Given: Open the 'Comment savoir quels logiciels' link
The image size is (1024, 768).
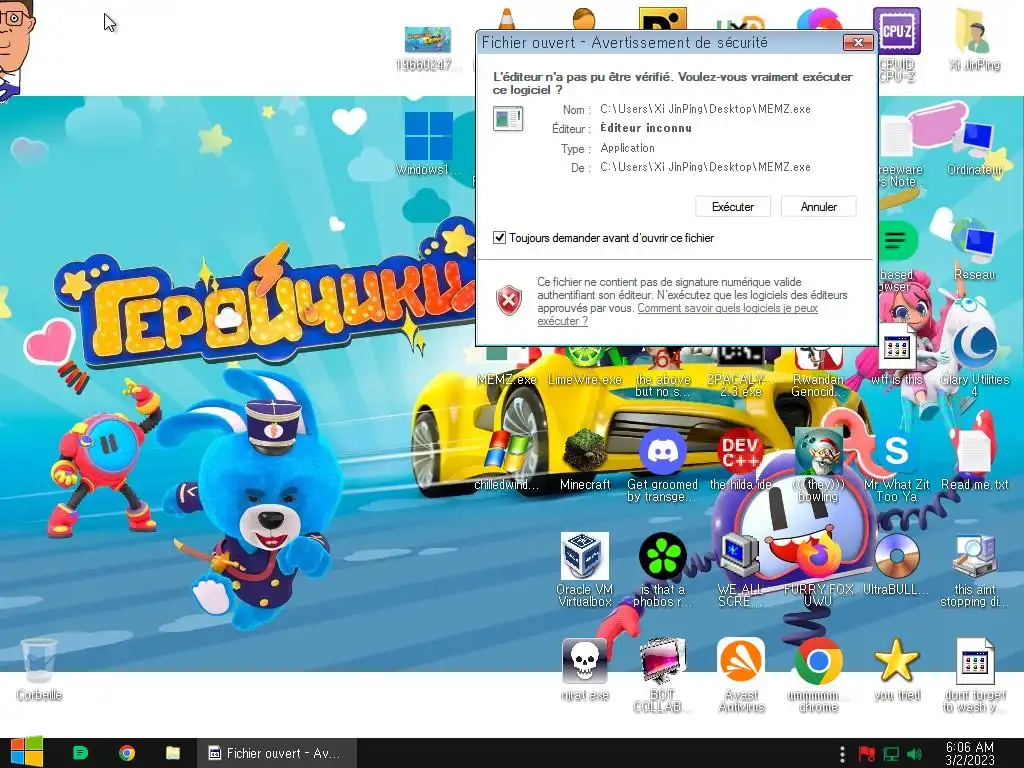Looking at the screenshot, I should (x=677, y=314).
